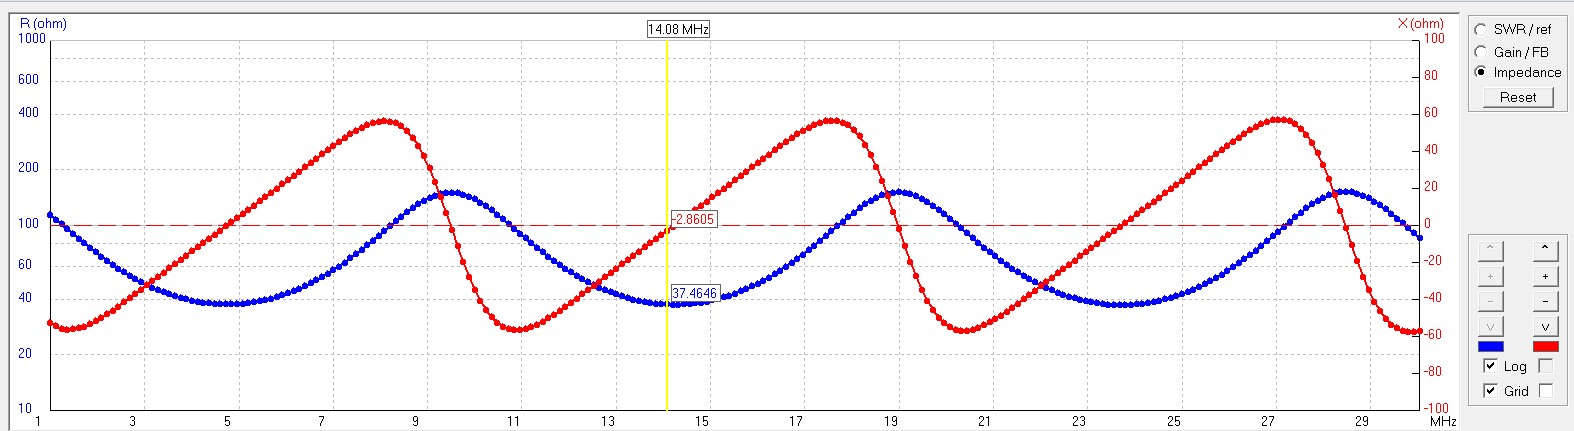Click the Reset button
Viewport: 1574px width, 431px height.
click(x=1517, y=97)
